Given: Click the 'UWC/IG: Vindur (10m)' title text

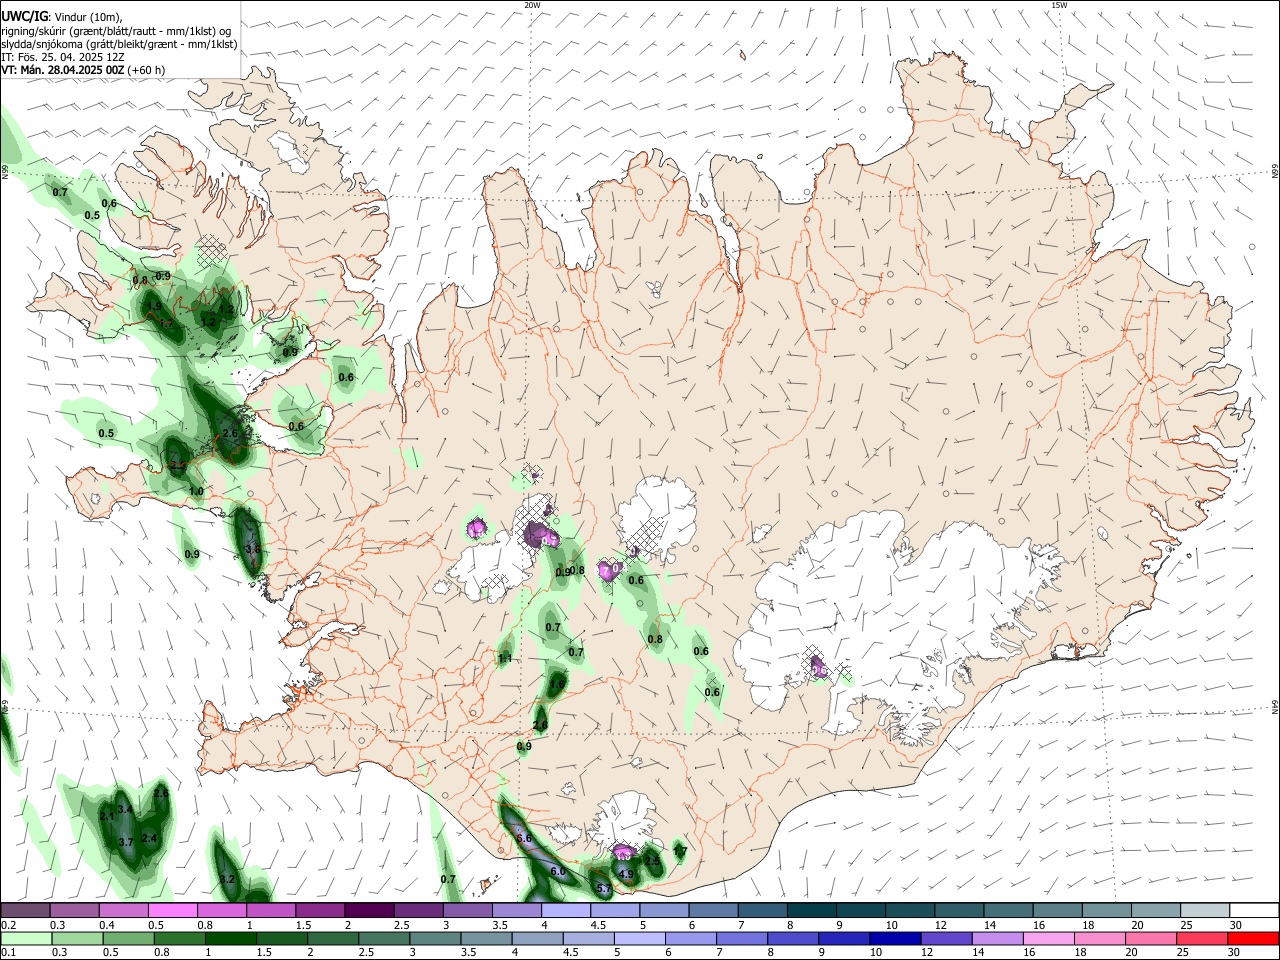Looking at the screenshot, I should pyautogui.click(x=62, y=17).
